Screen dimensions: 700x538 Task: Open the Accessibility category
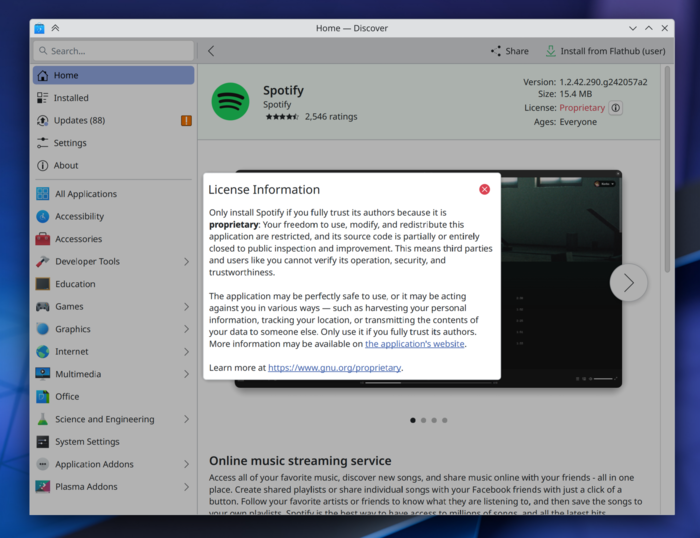tap(113, 217)
